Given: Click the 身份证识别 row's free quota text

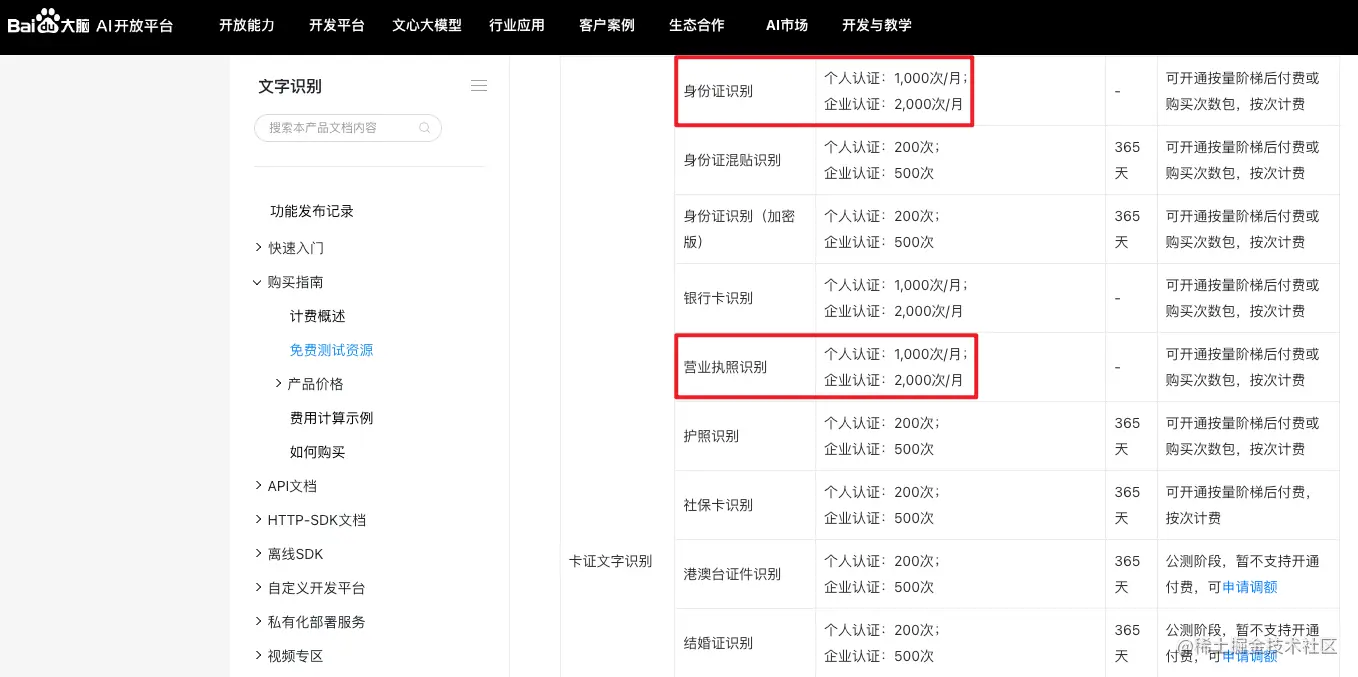Looking at the screenshot, I should pyautogui.click(x=896, y=91).
